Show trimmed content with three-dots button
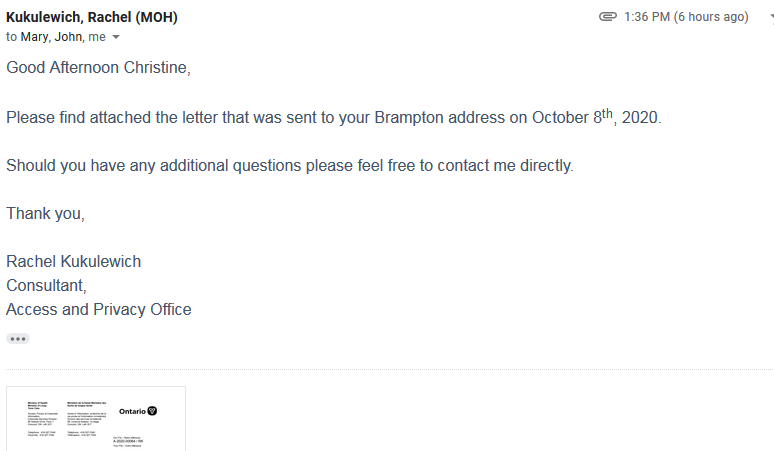774x451 pixels. click(18, 339)
